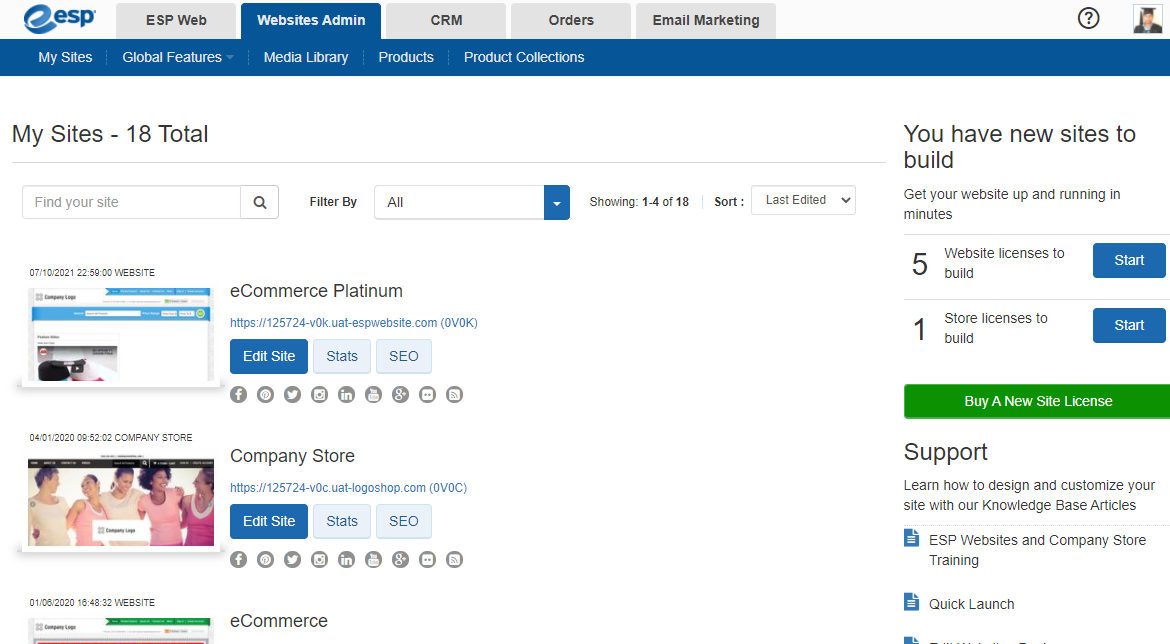Select the Websites Admin tab
1170x644 pixels.
(311, 21)
